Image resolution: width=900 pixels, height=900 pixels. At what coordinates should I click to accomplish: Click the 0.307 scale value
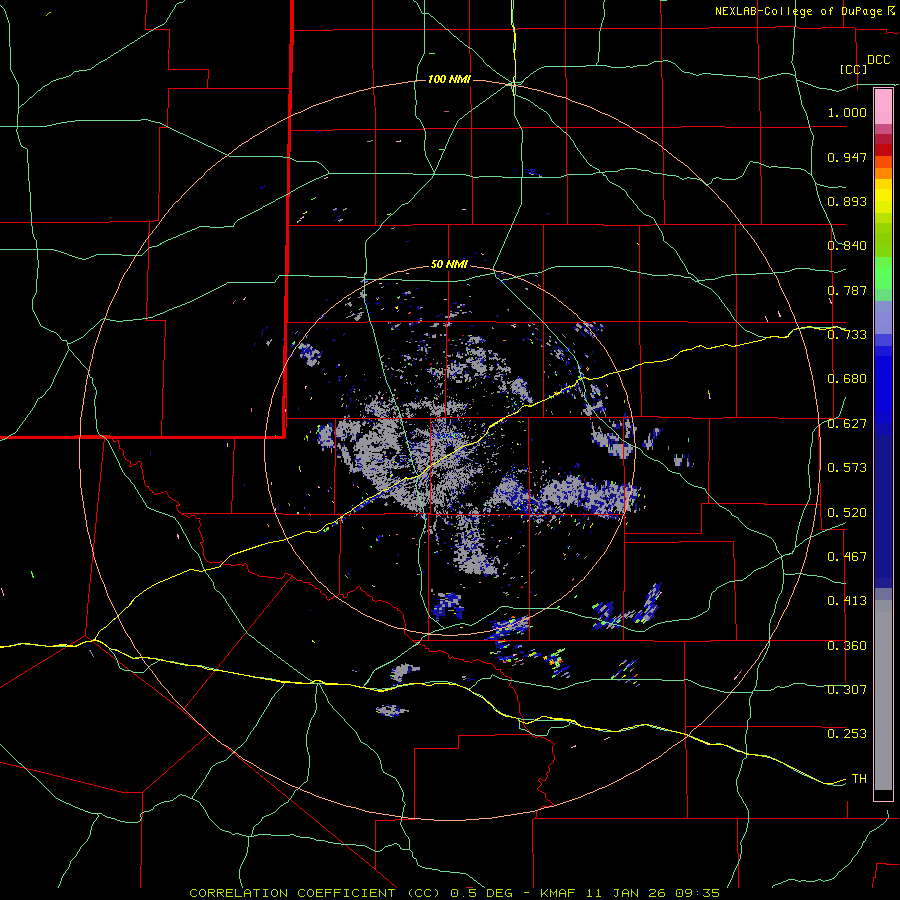coord(847,690)
